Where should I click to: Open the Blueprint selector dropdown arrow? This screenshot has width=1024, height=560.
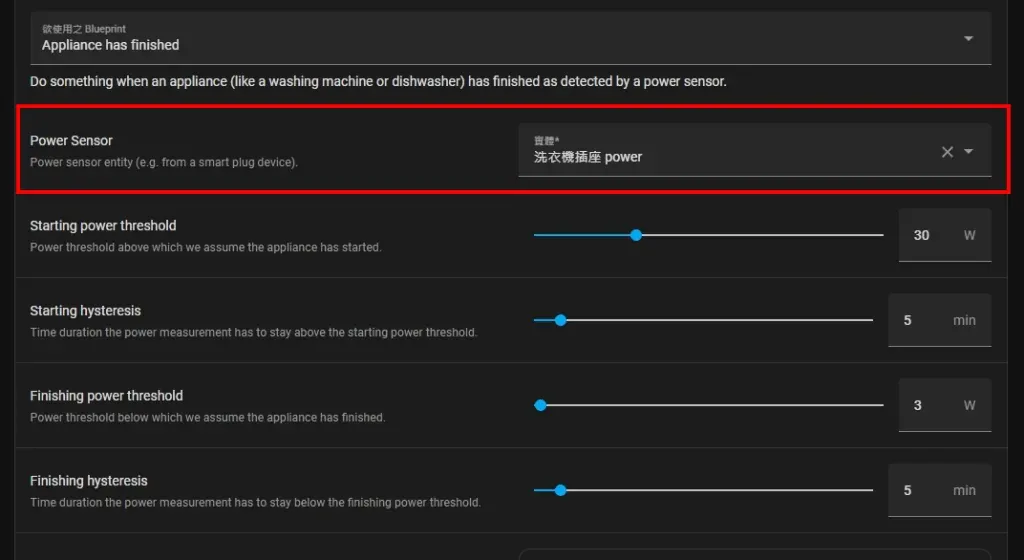tap(967, 38)
